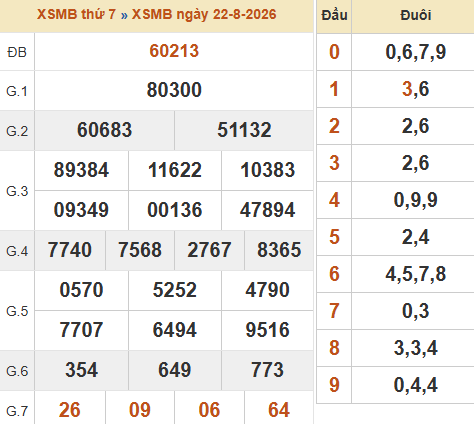Screen dimensions: 474x424
Task: Open the XSMB thứ 7 link
Action: [76, 15]
